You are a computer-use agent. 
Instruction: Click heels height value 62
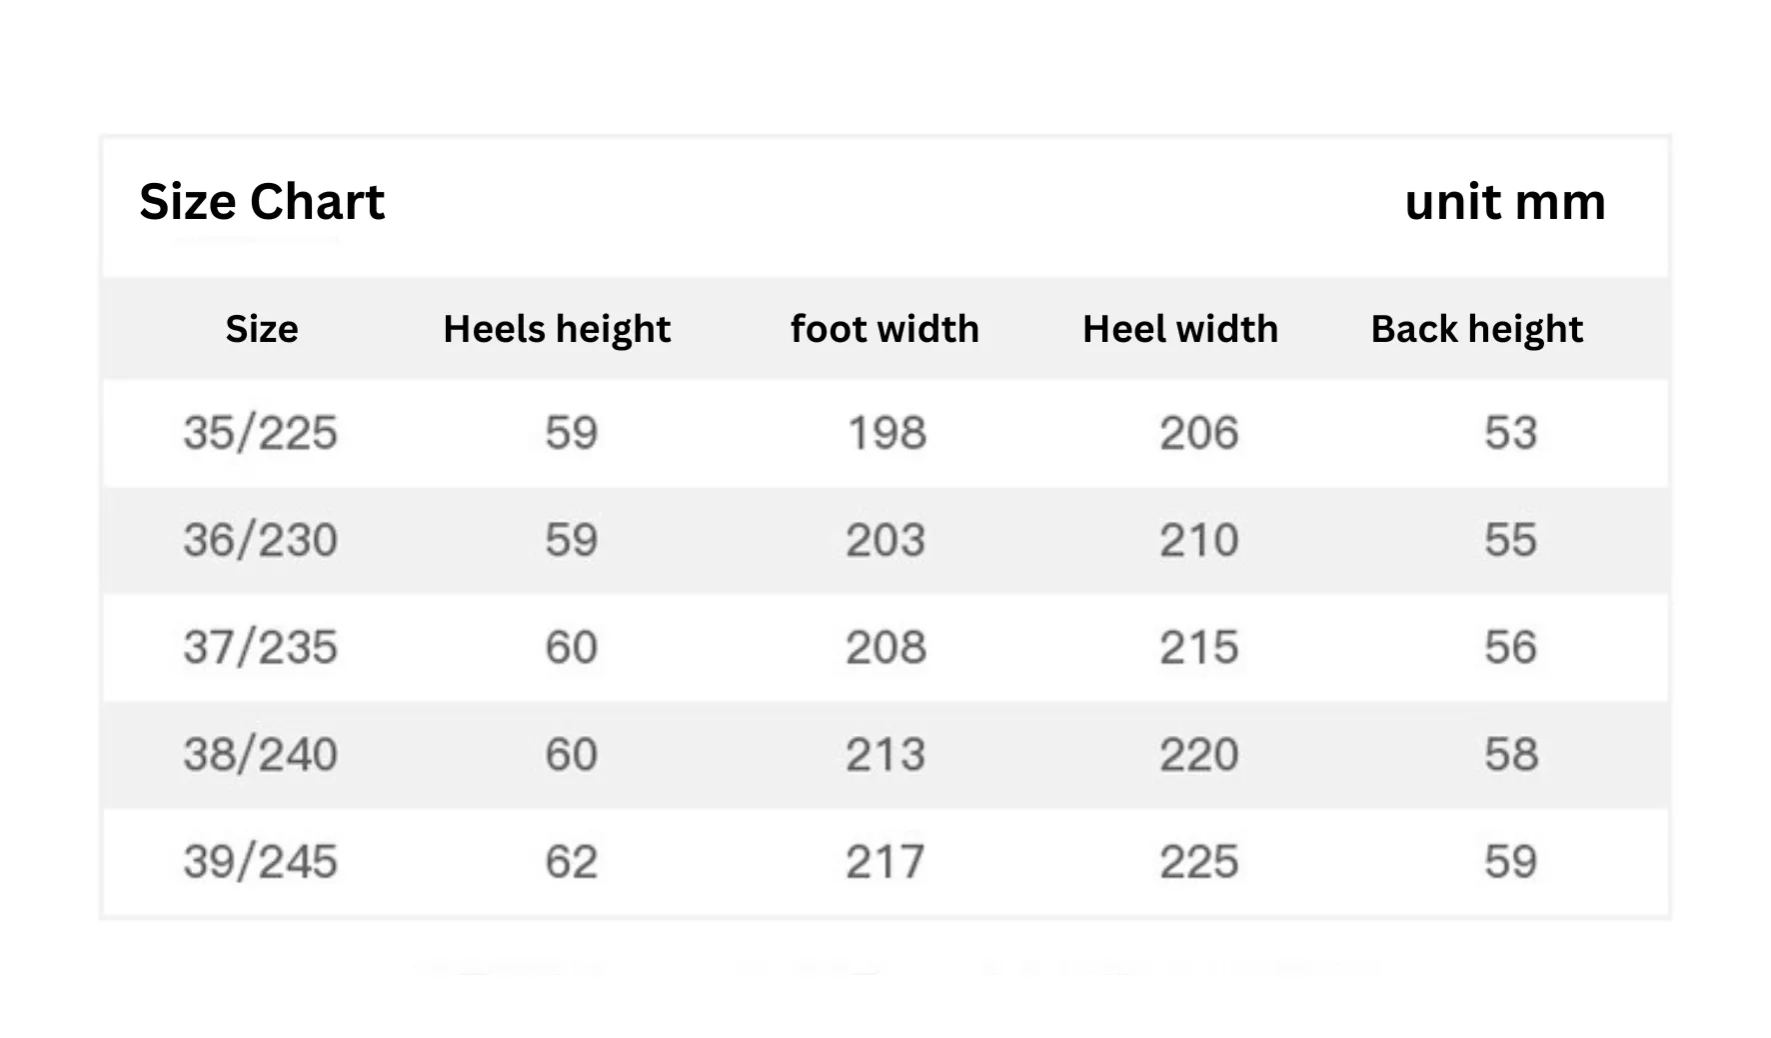tap(571, 862)
